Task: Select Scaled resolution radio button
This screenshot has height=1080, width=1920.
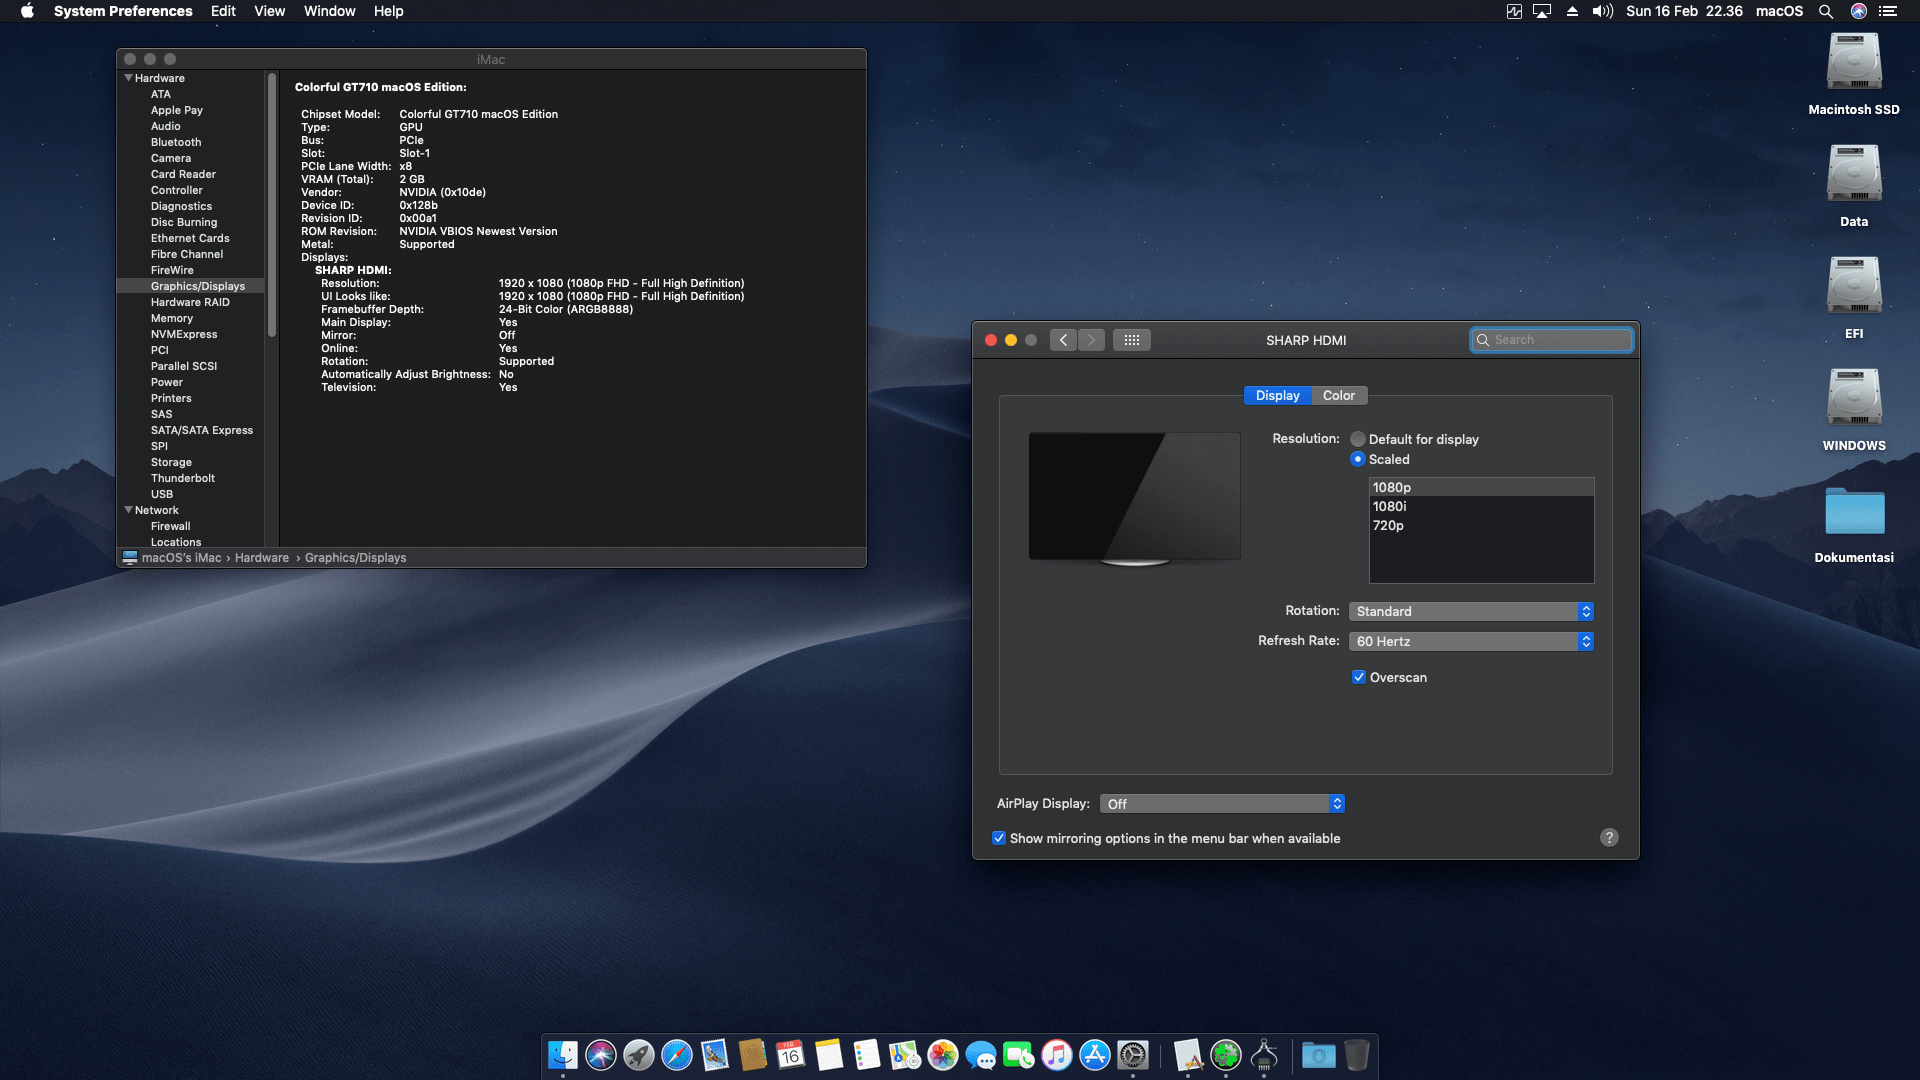Action: tap(1358, 459)
